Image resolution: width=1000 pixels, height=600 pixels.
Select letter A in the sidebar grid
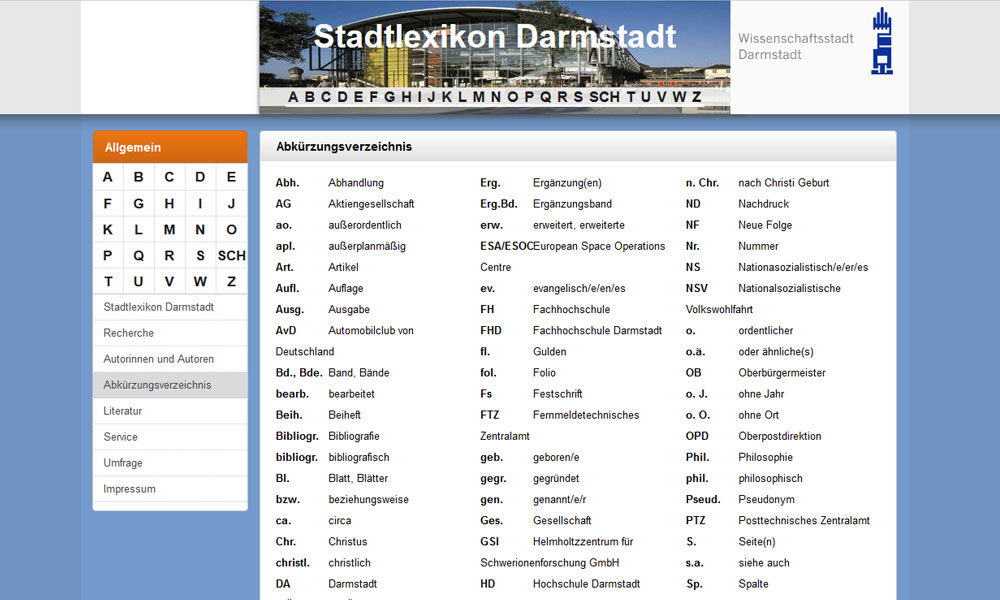tap(108, 177)
